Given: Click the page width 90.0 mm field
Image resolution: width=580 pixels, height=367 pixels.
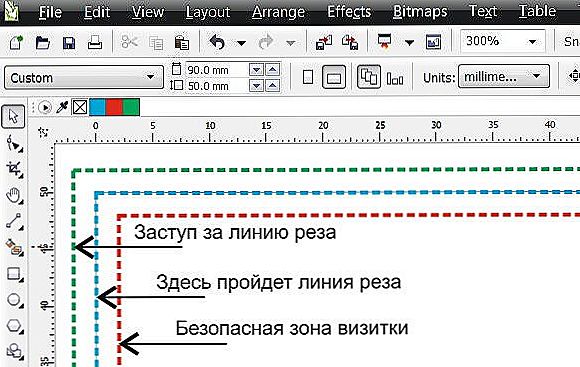Looking at the screenshot, I should point(216,70).
